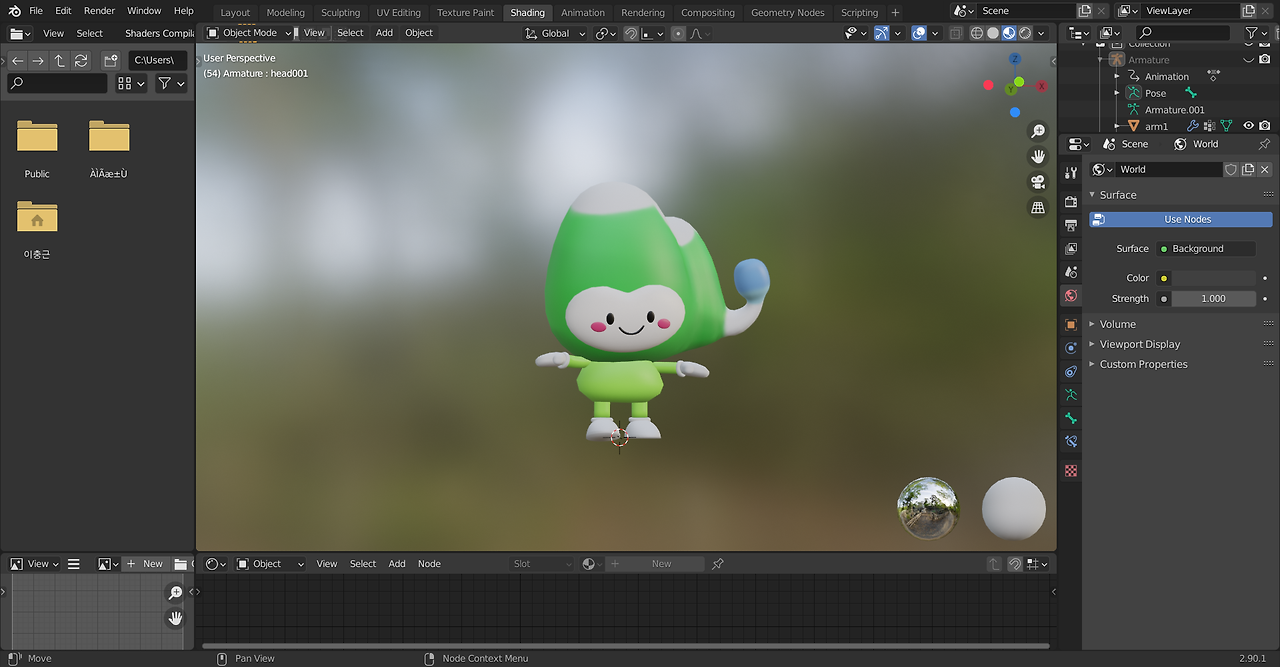Open the Render properties tab icon
This screenshot has height=667, width=1280.
[x=1071, y=202]
